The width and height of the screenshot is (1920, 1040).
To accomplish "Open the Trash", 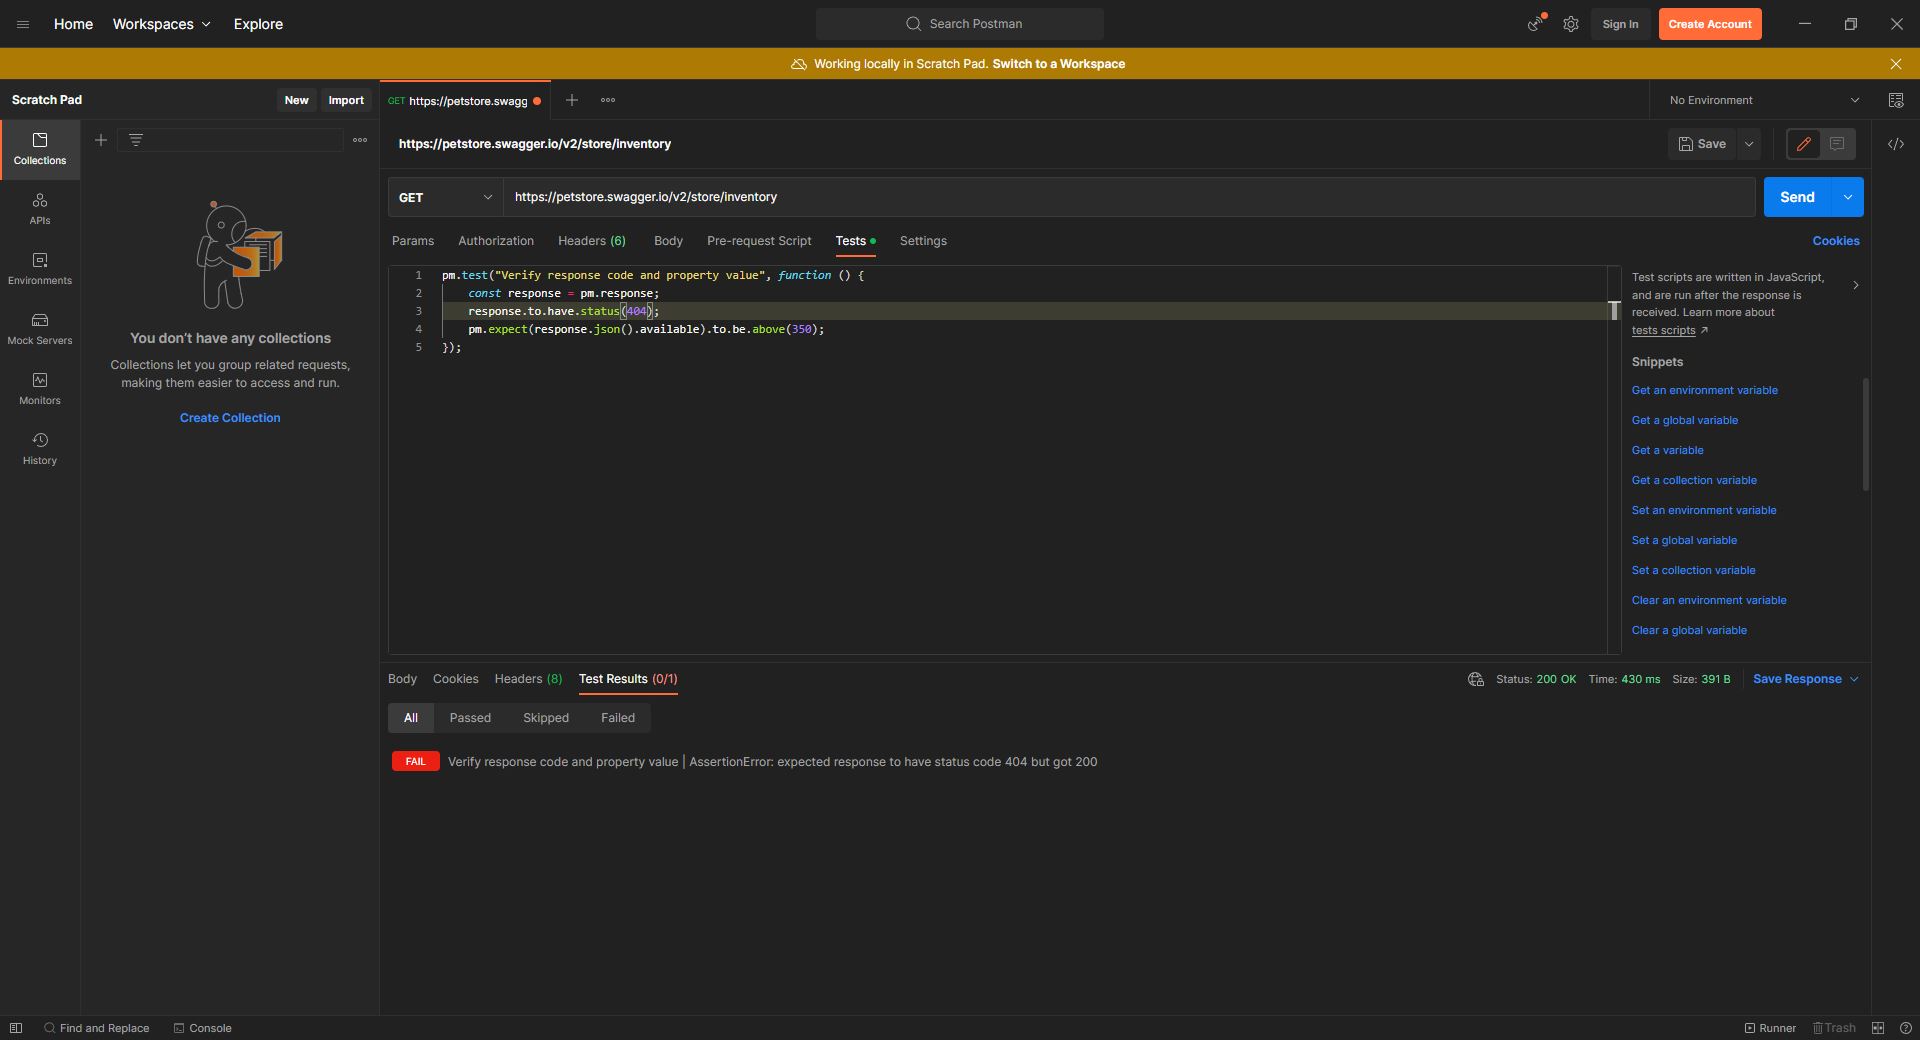I will coord(1834,1028).
